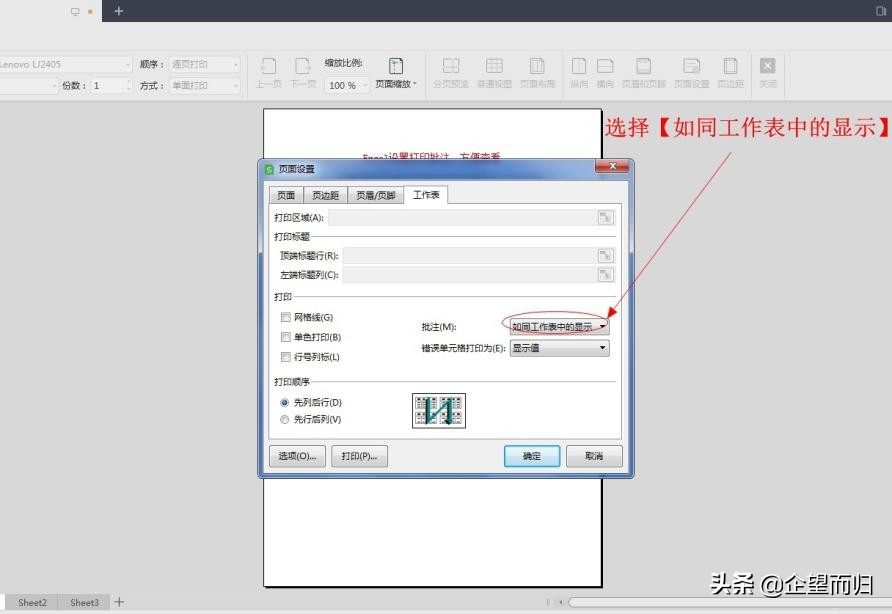Set orientation to 纵向 portrait
The width and height of the screenshot is (892, 614).
pos(579,70)
